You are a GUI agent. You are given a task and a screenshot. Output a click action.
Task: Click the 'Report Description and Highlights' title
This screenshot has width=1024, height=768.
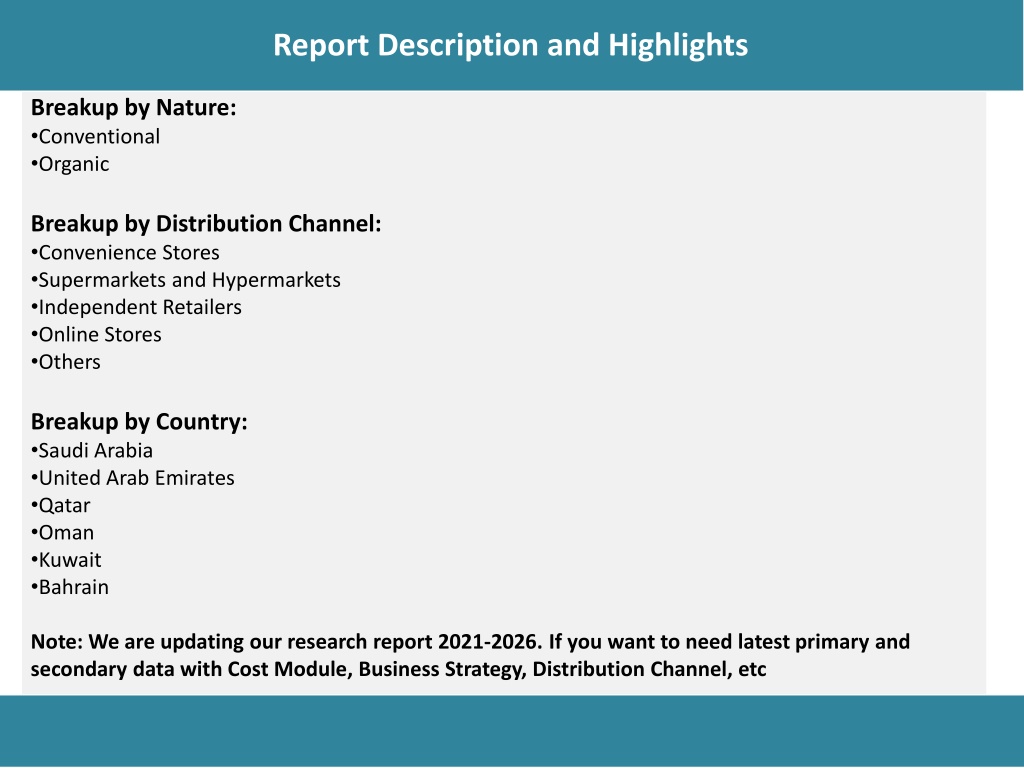(x=510, y=46)
